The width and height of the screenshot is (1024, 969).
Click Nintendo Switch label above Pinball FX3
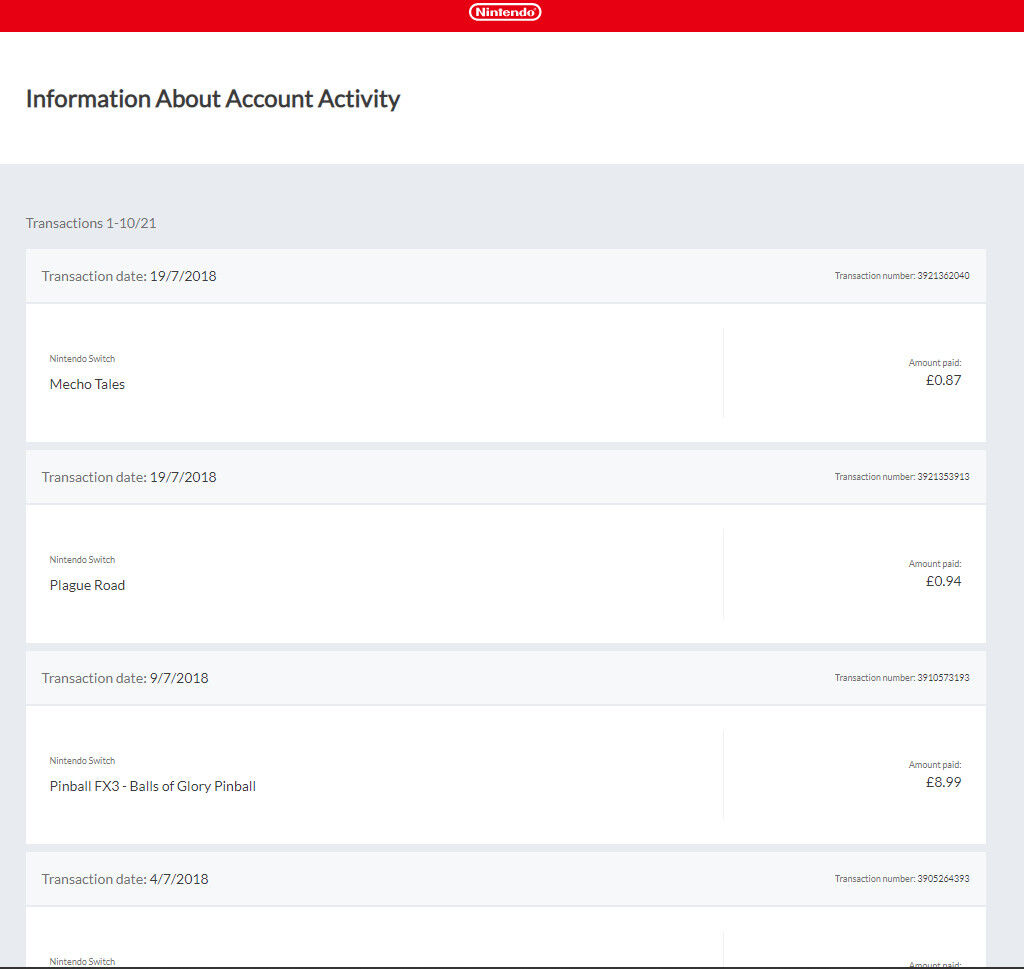click(x=82, y=761)
